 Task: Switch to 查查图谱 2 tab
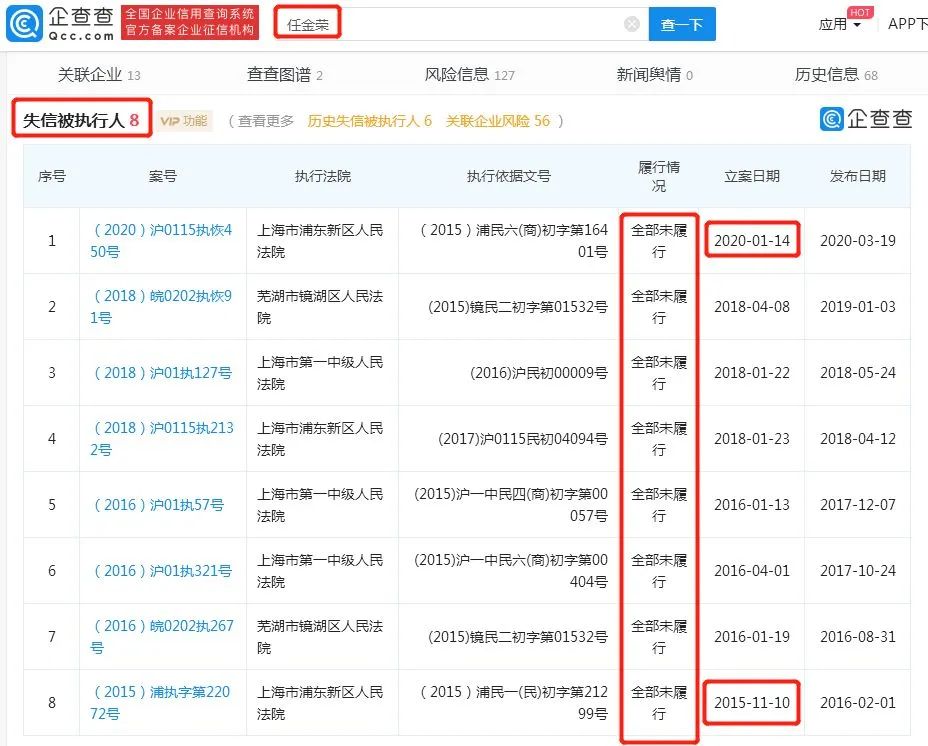(285, 75)
